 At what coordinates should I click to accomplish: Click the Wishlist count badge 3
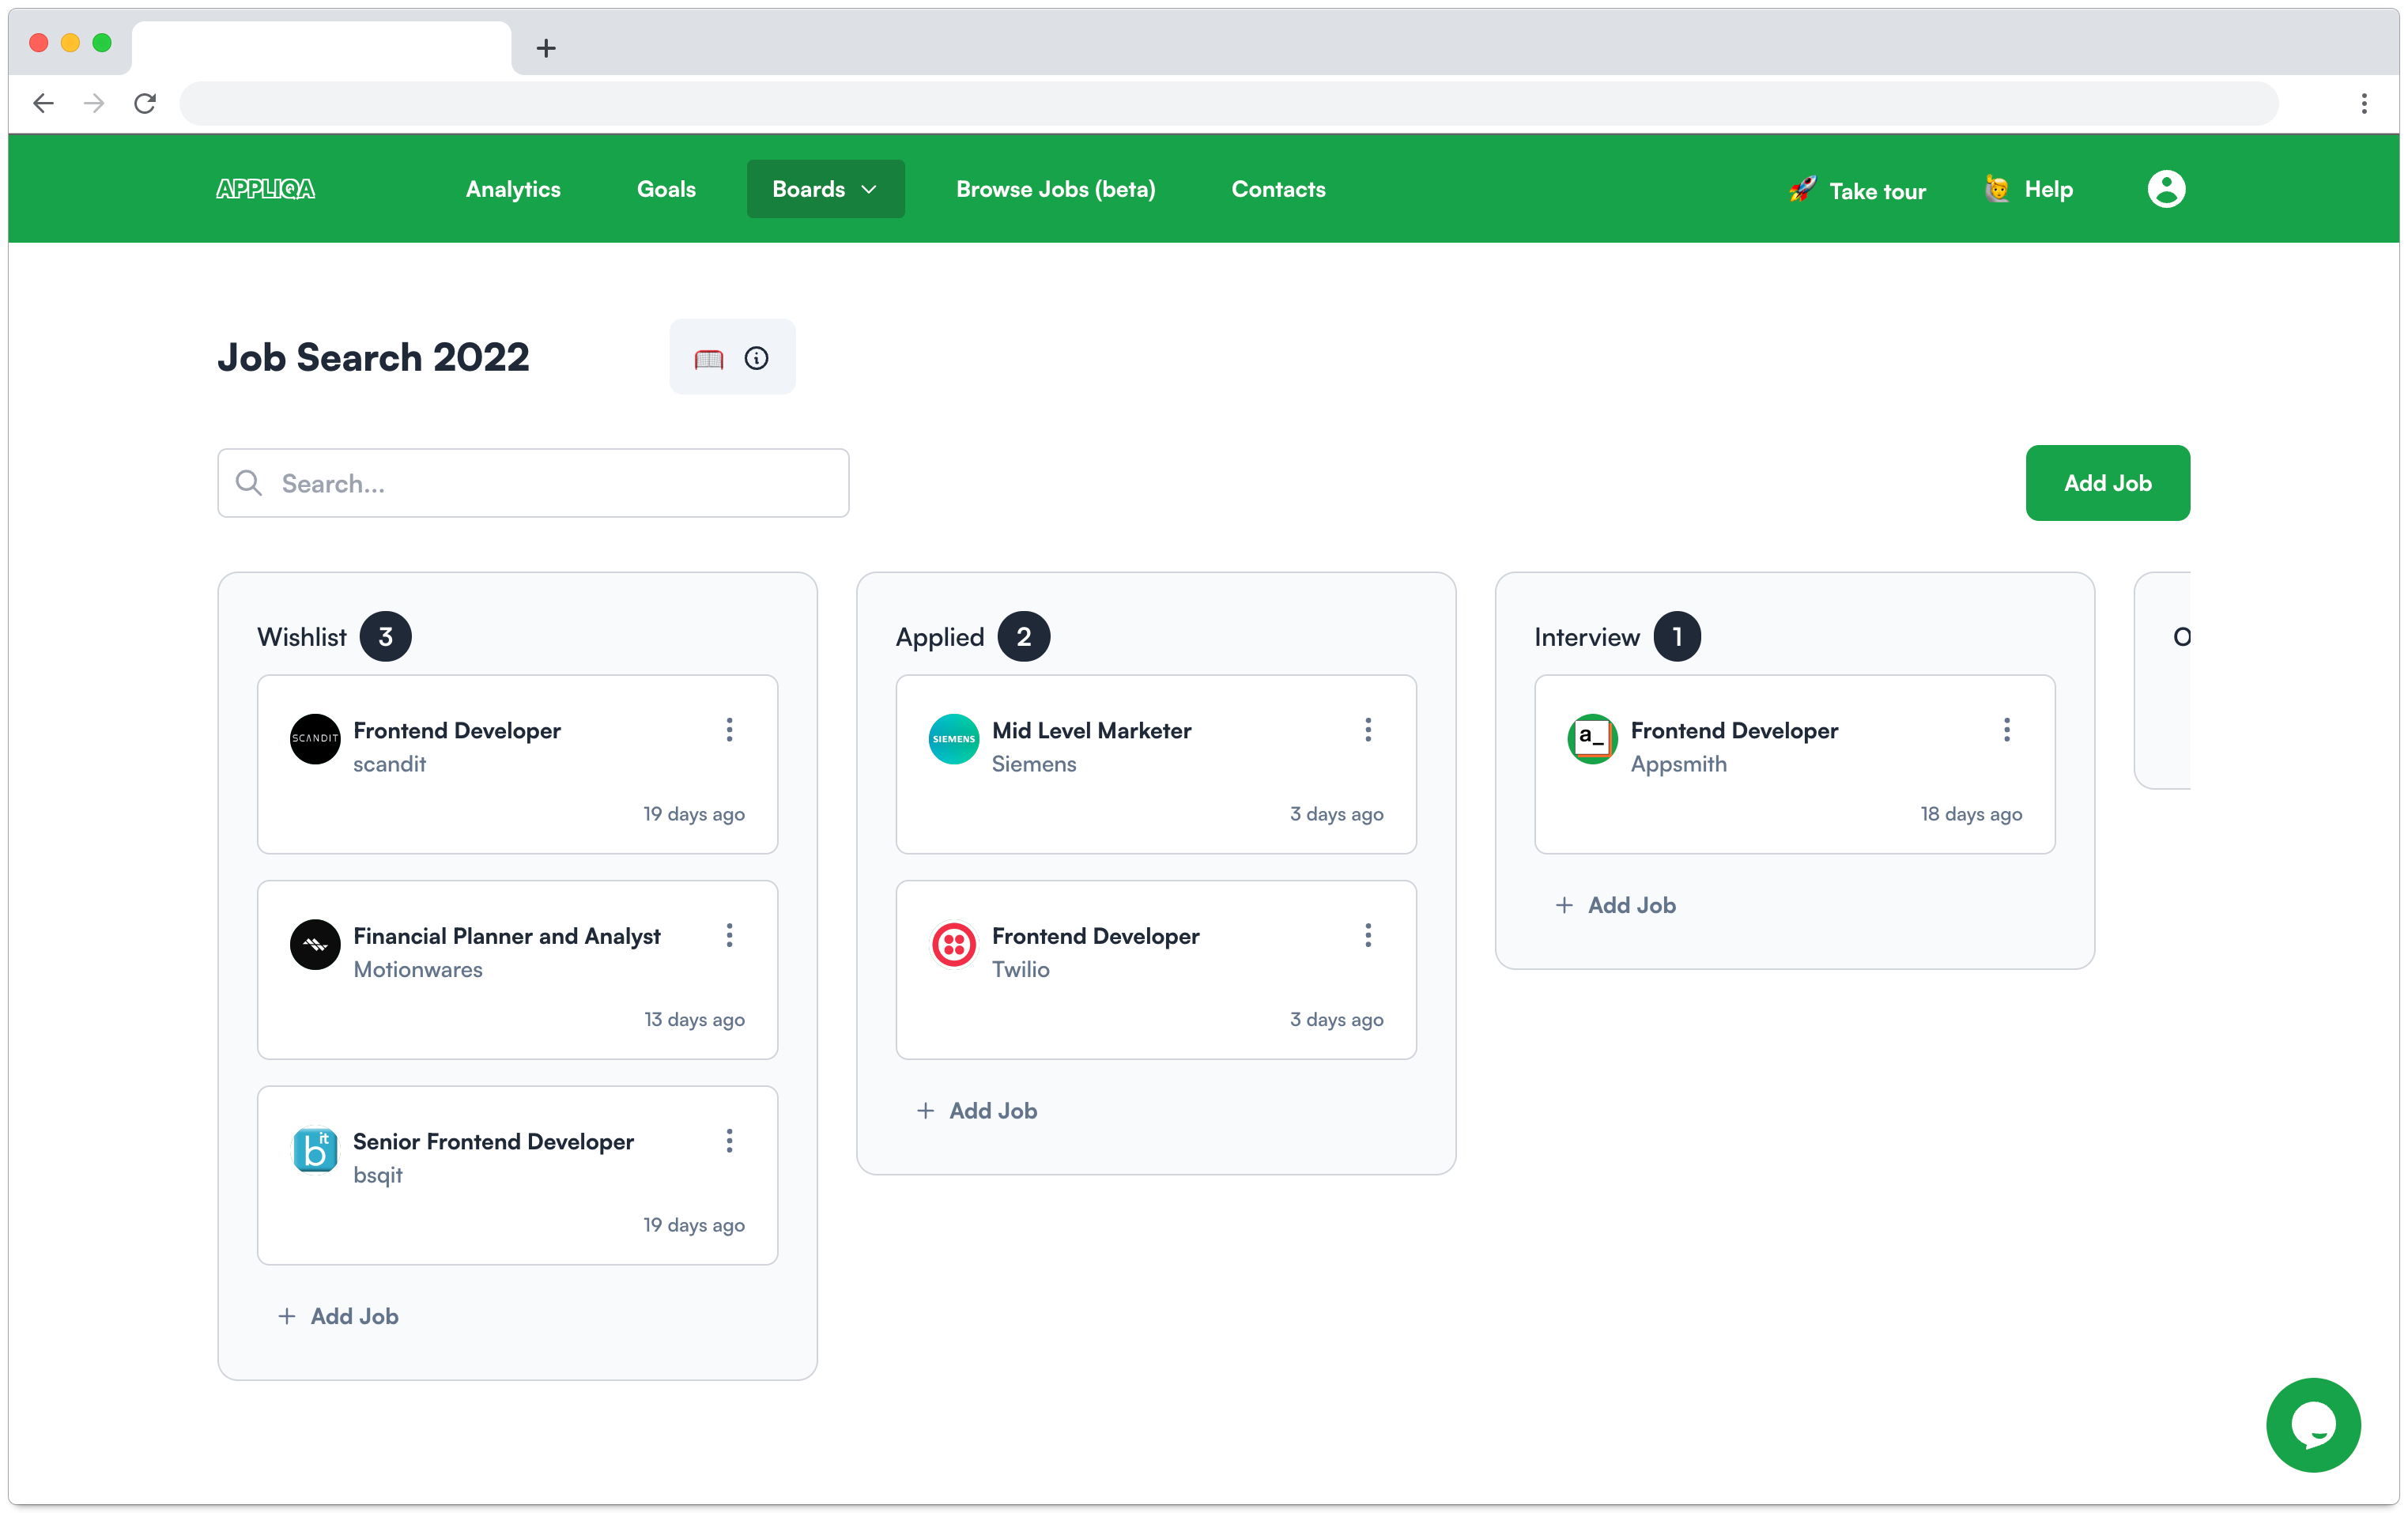pyautogui.click(x=385, y=636)
